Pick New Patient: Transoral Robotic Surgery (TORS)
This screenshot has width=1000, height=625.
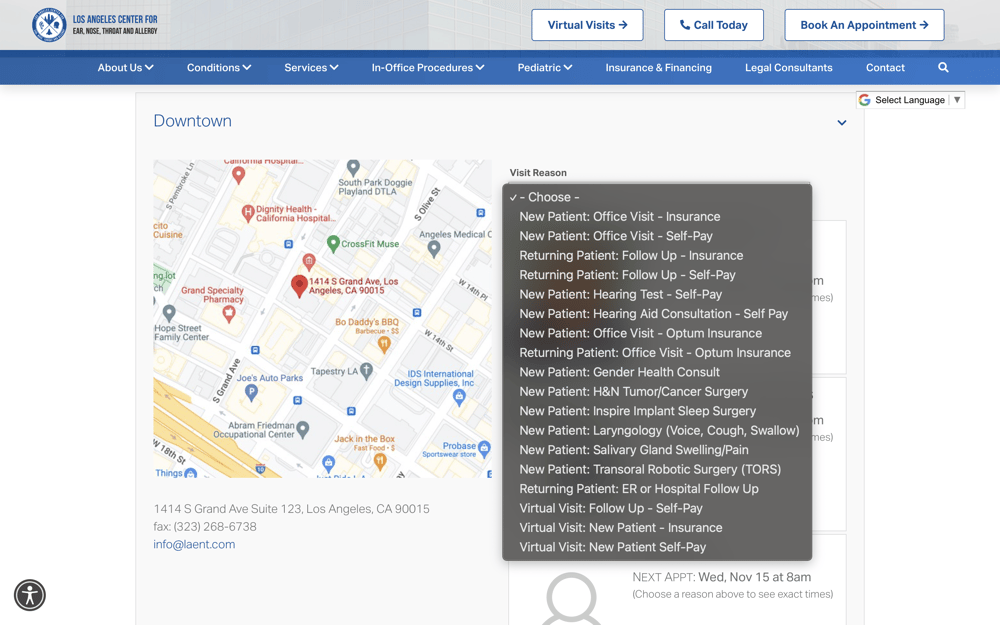657,469
